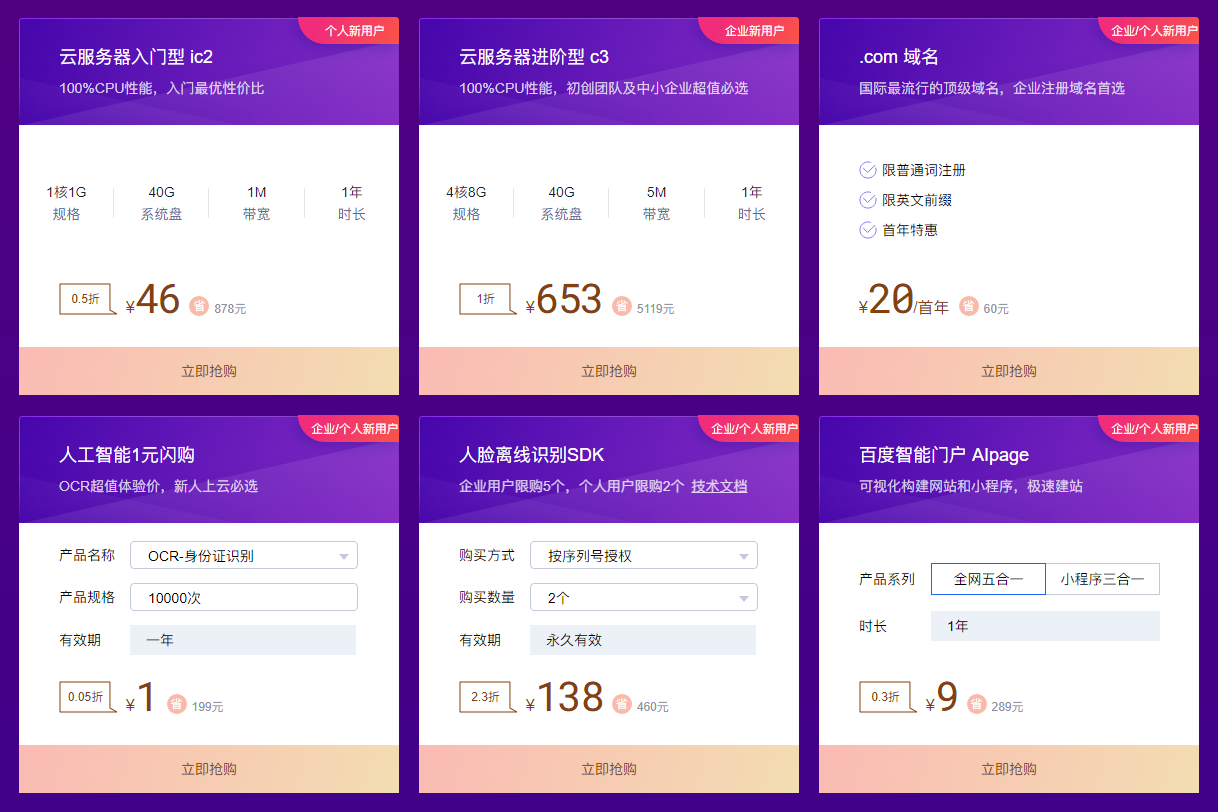This screenshot has width=1218, height=812.
Task: Click the 百度智能门户 AIpage title
Action: [944, 455]
